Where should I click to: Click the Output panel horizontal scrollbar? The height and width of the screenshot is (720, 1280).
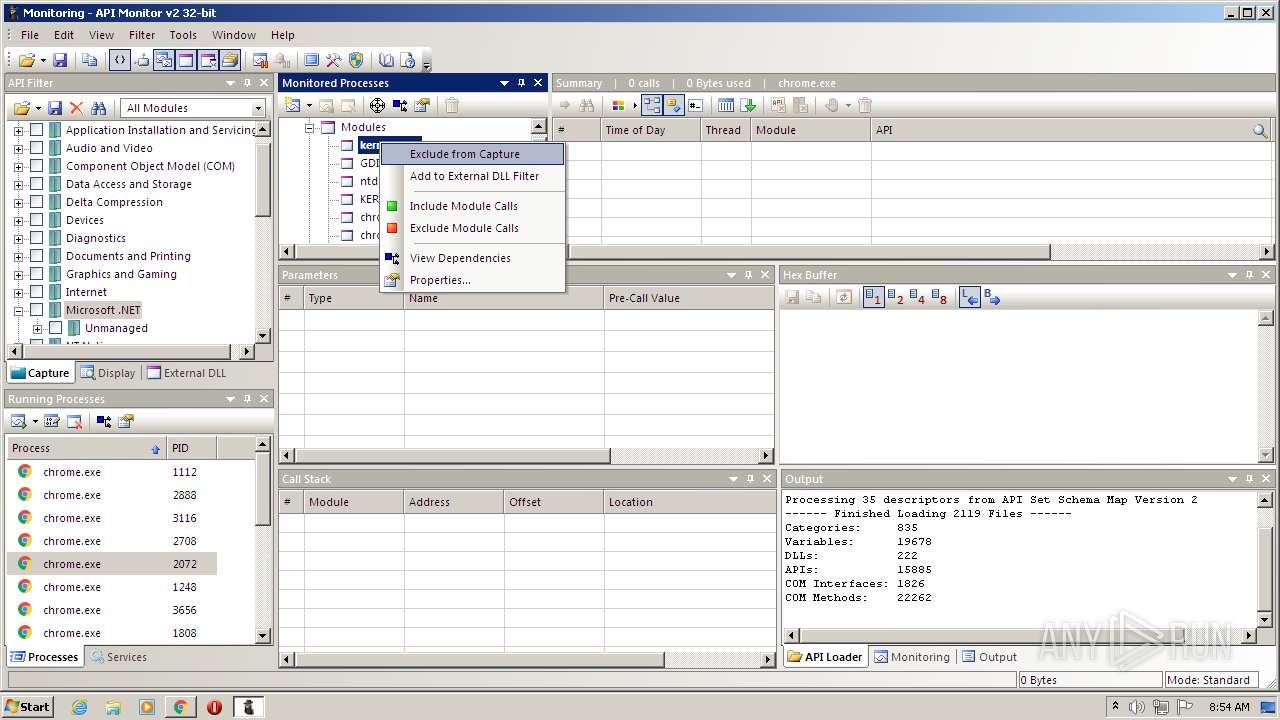tap(1020, 635)
